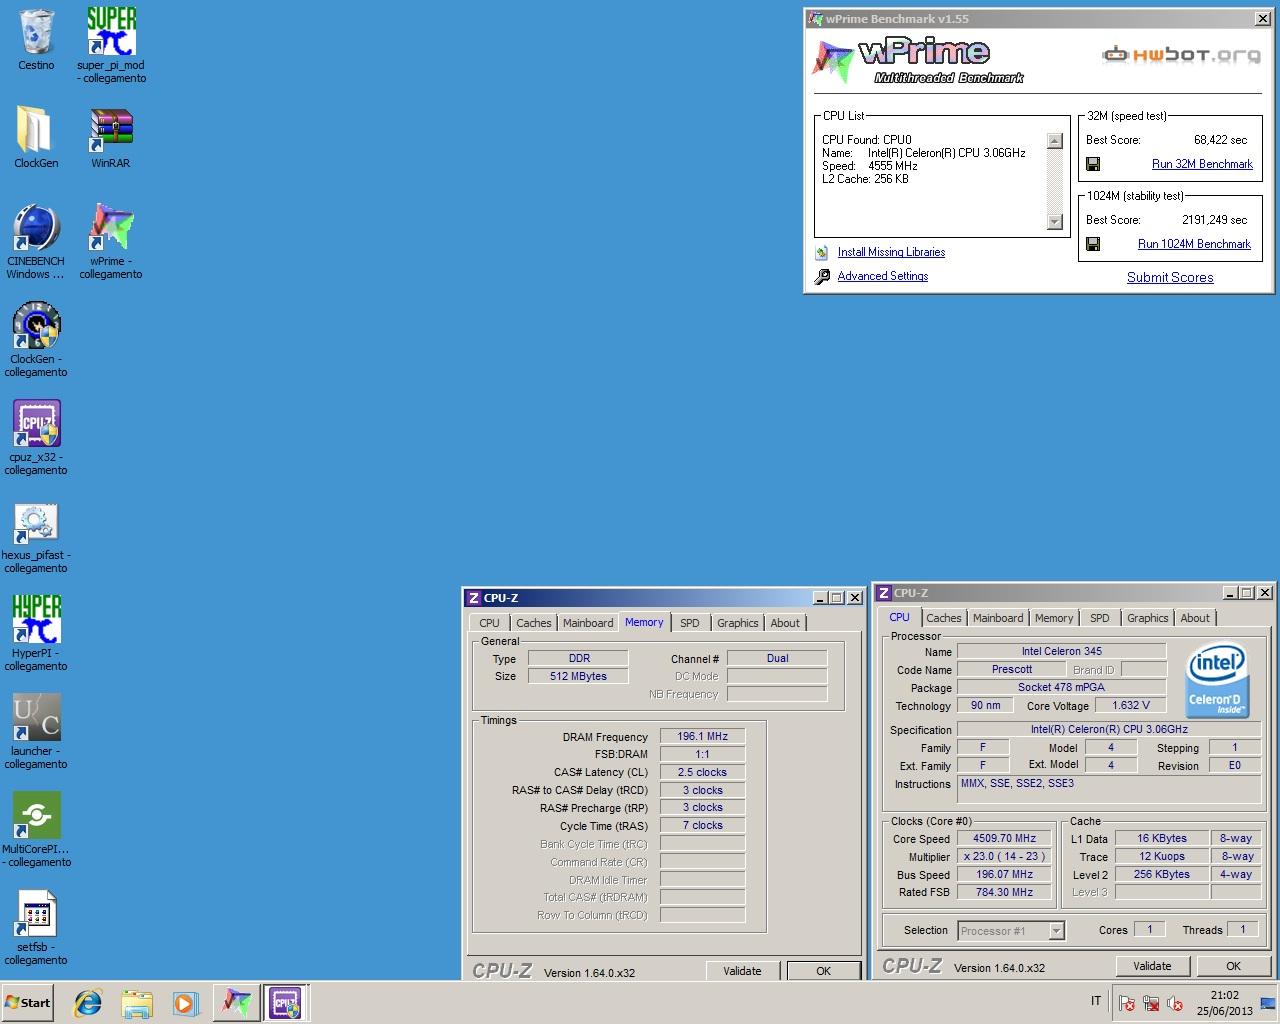
Task: Select the setfsb collegamento icon
Action: click(36, 927)
